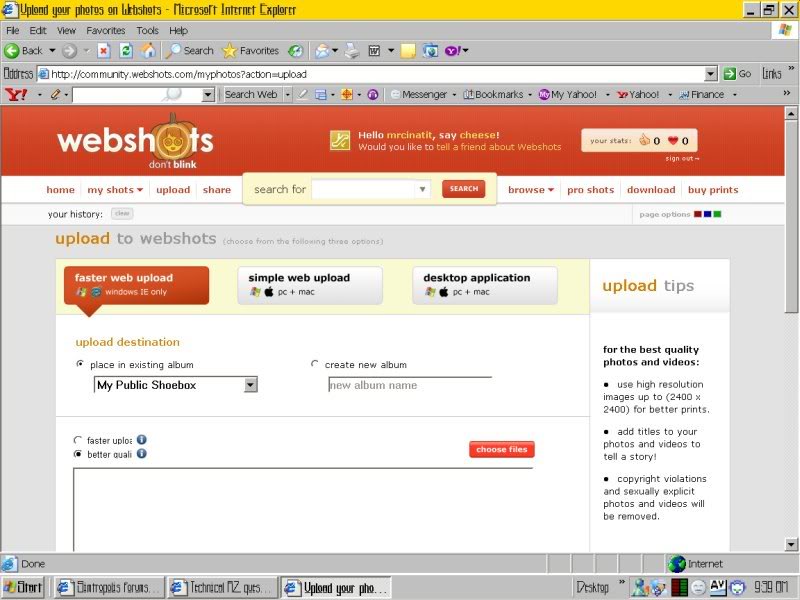Click the Yahoo! toolbar logo

click(x=16, y=94)
